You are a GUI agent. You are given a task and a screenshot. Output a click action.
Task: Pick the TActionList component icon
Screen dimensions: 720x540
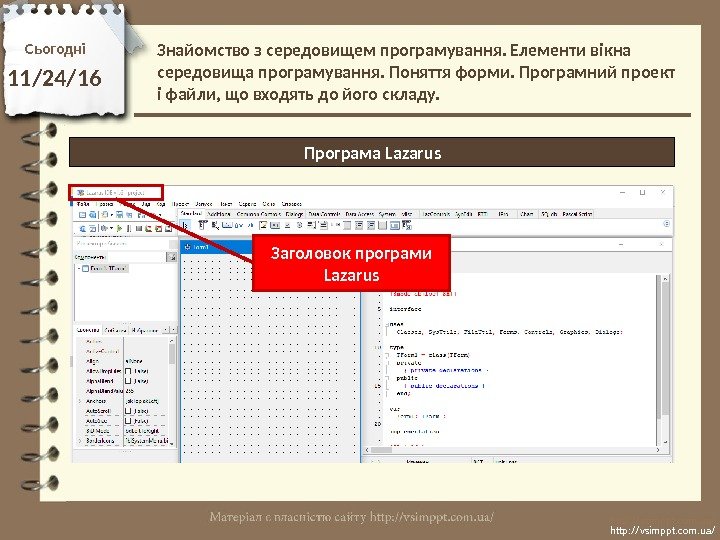click(407, 225)
